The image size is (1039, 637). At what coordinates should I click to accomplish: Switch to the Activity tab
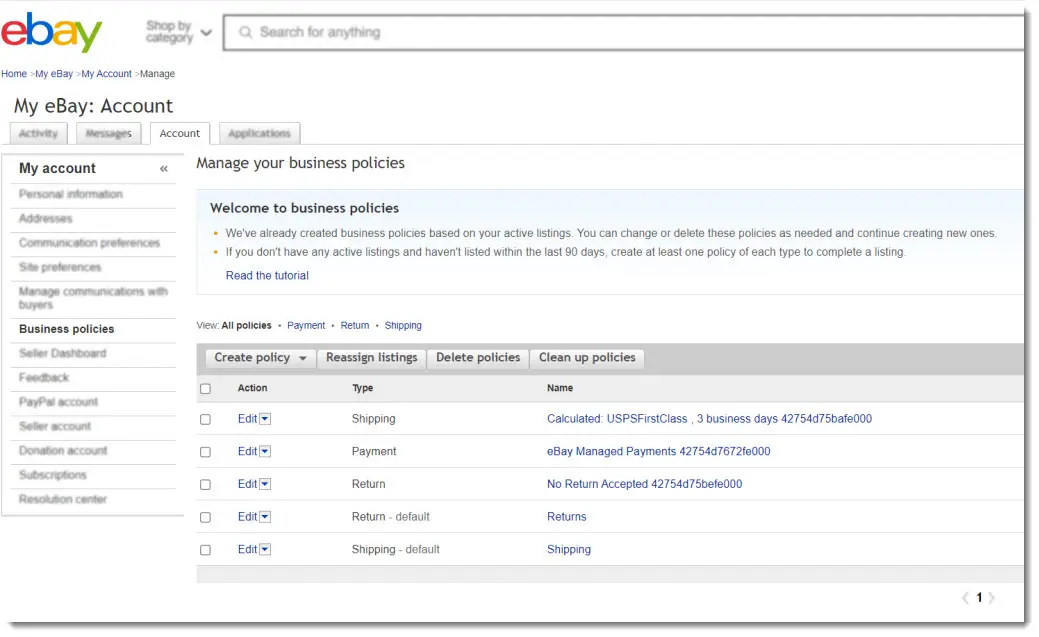coord(38,133)
